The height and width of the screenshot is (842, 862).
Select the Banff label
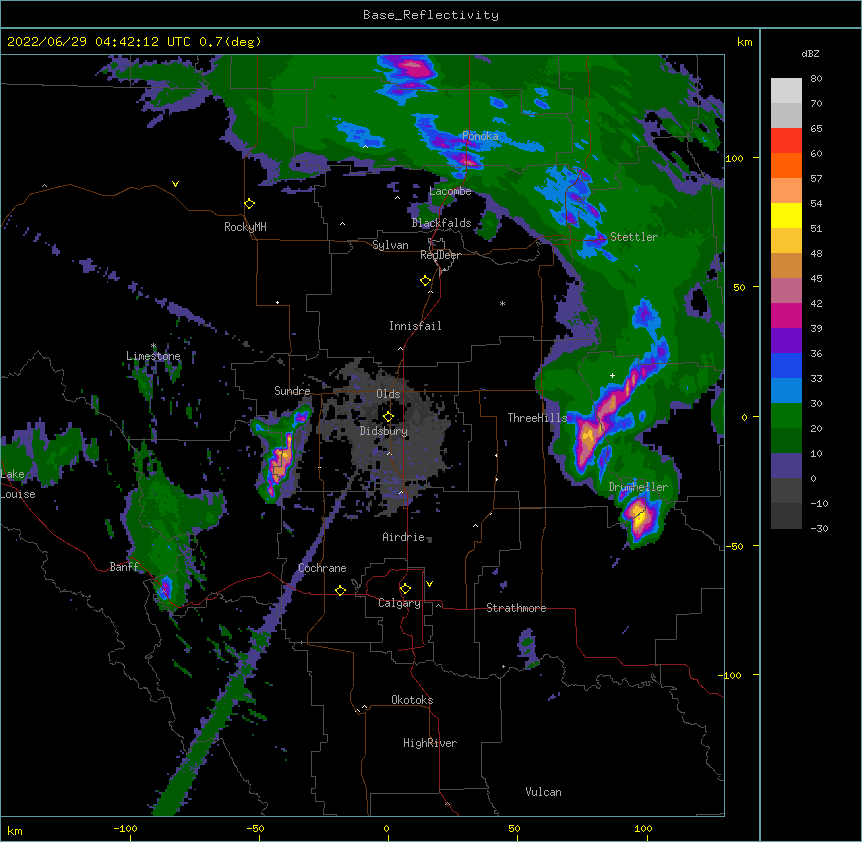tap(124, 567)
